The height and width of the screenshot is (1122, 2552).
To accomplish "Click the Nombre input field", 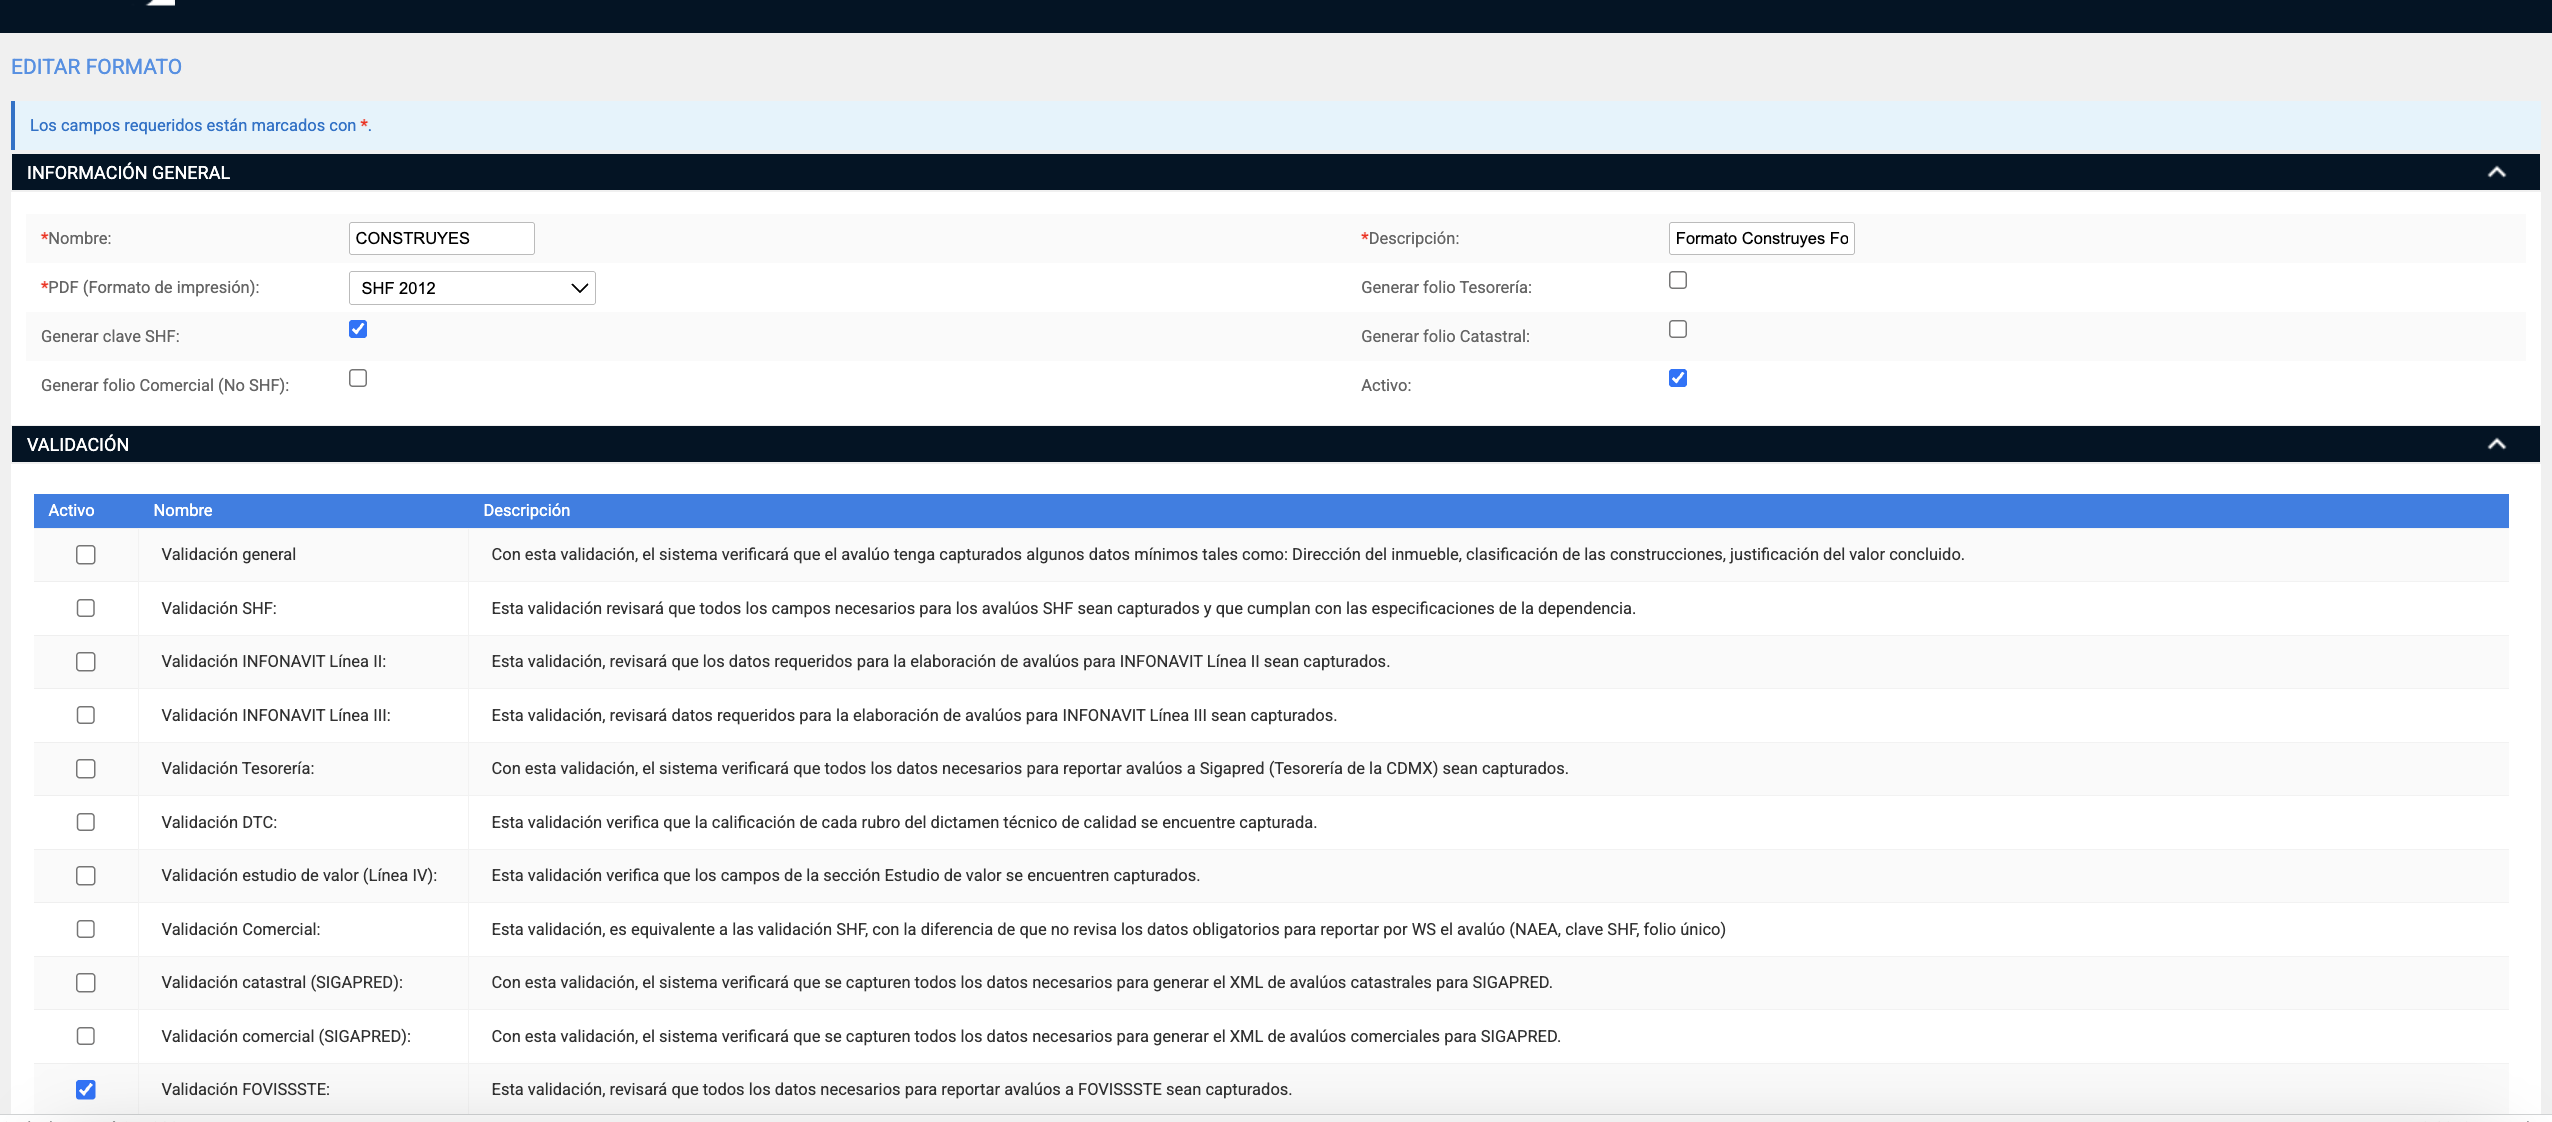I will (x=441, y=238).
